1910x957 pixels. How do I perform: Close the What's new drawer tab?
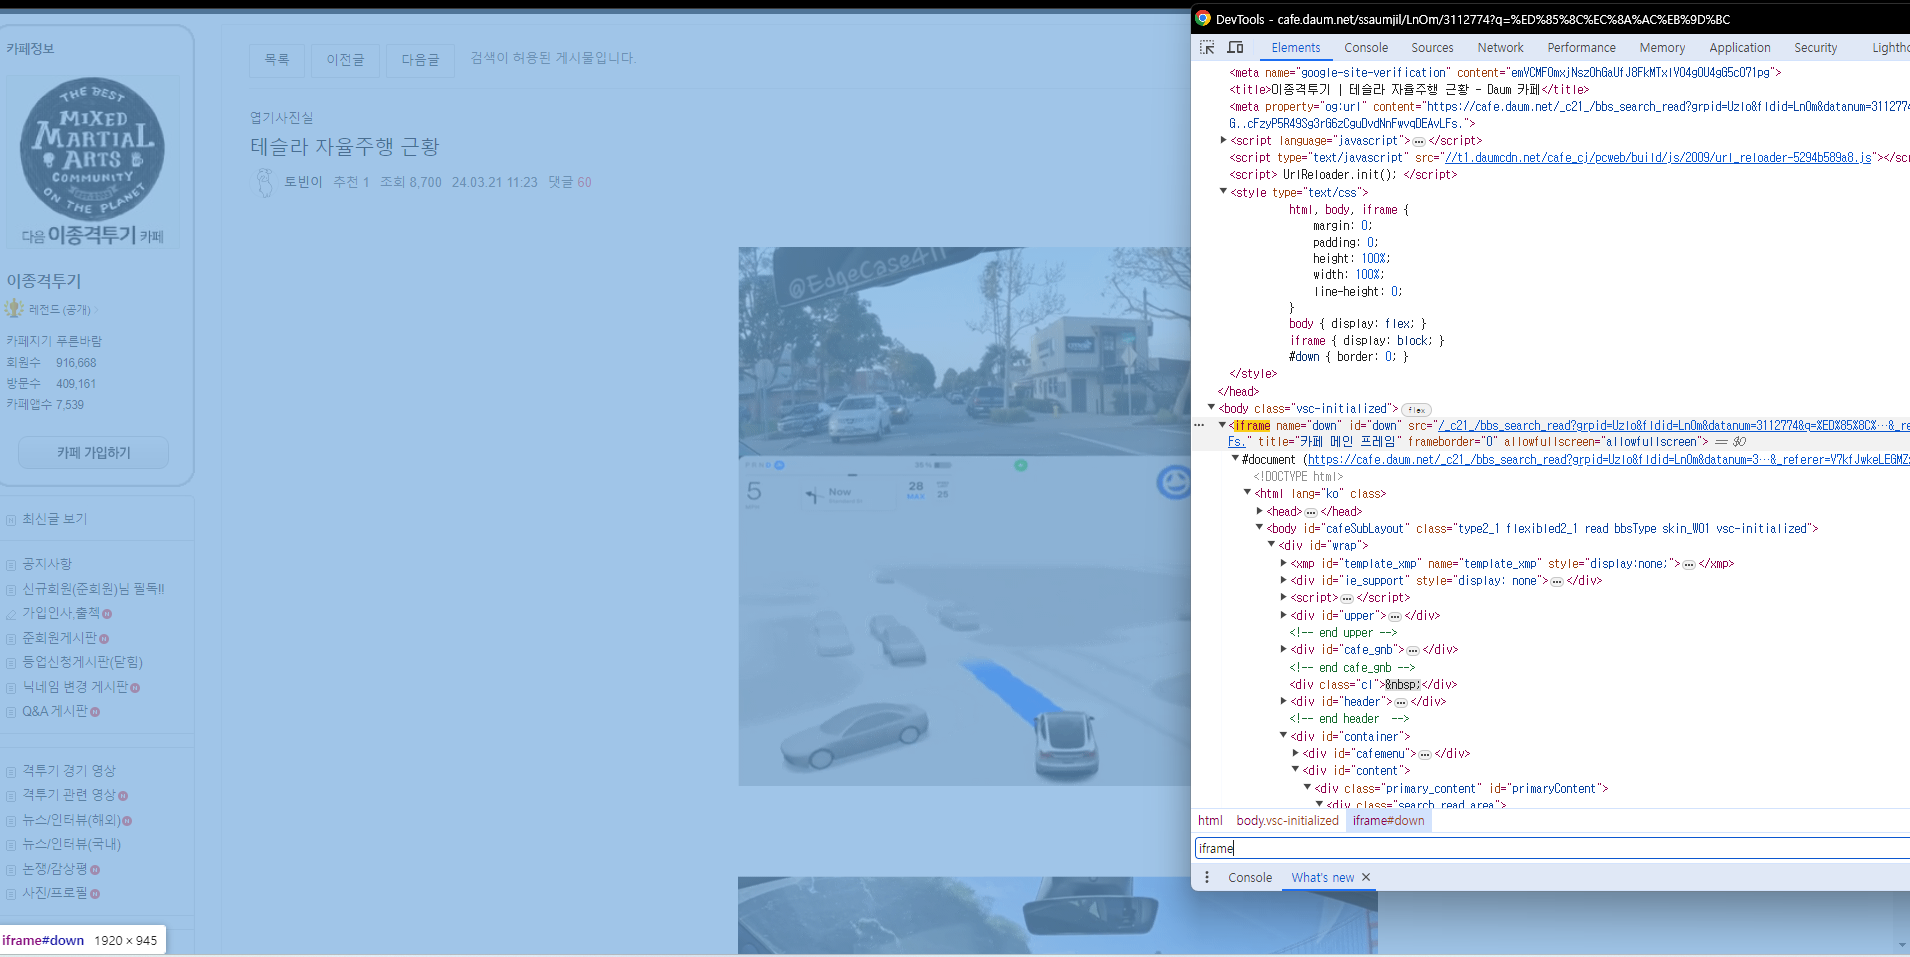1366,877
